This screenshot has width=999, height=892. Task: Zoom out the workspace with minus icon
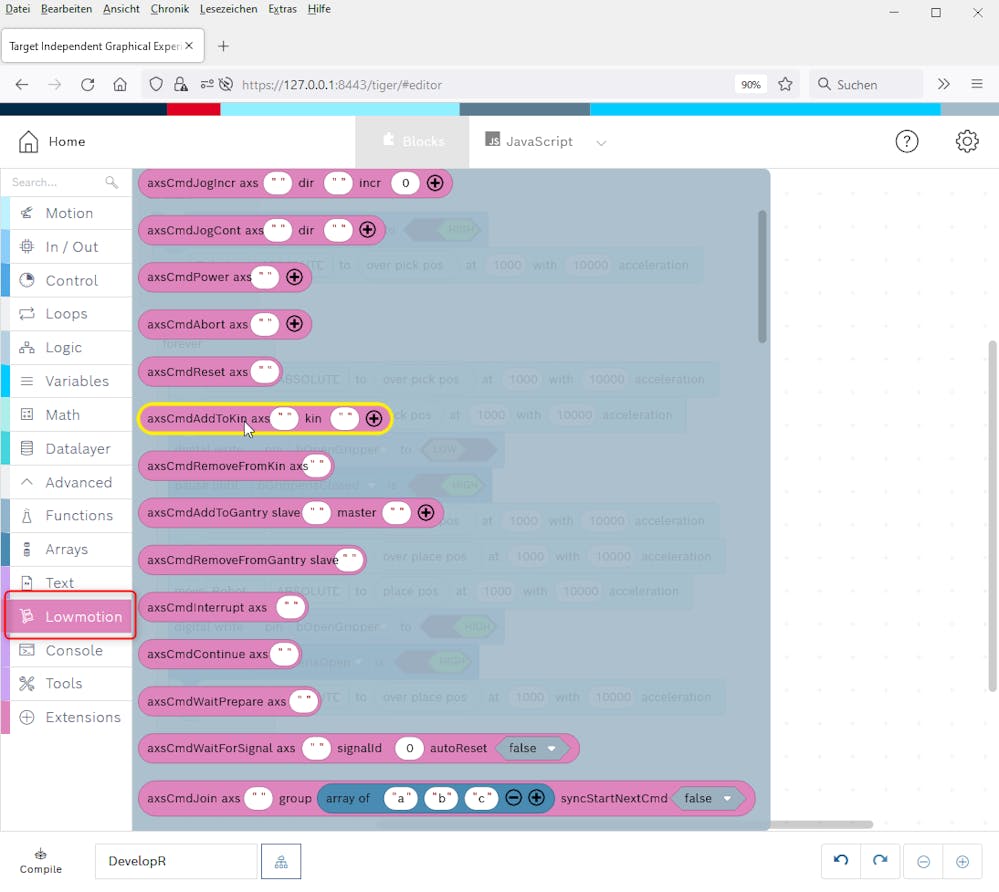(923, 861)
